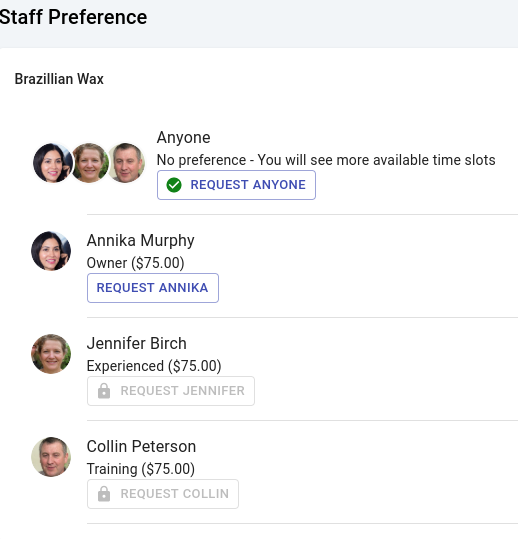Image resolution: width=518 pixels, height=539 pixels.
Task: Click the locked Request Jennifer button
Action: (171, 391)
